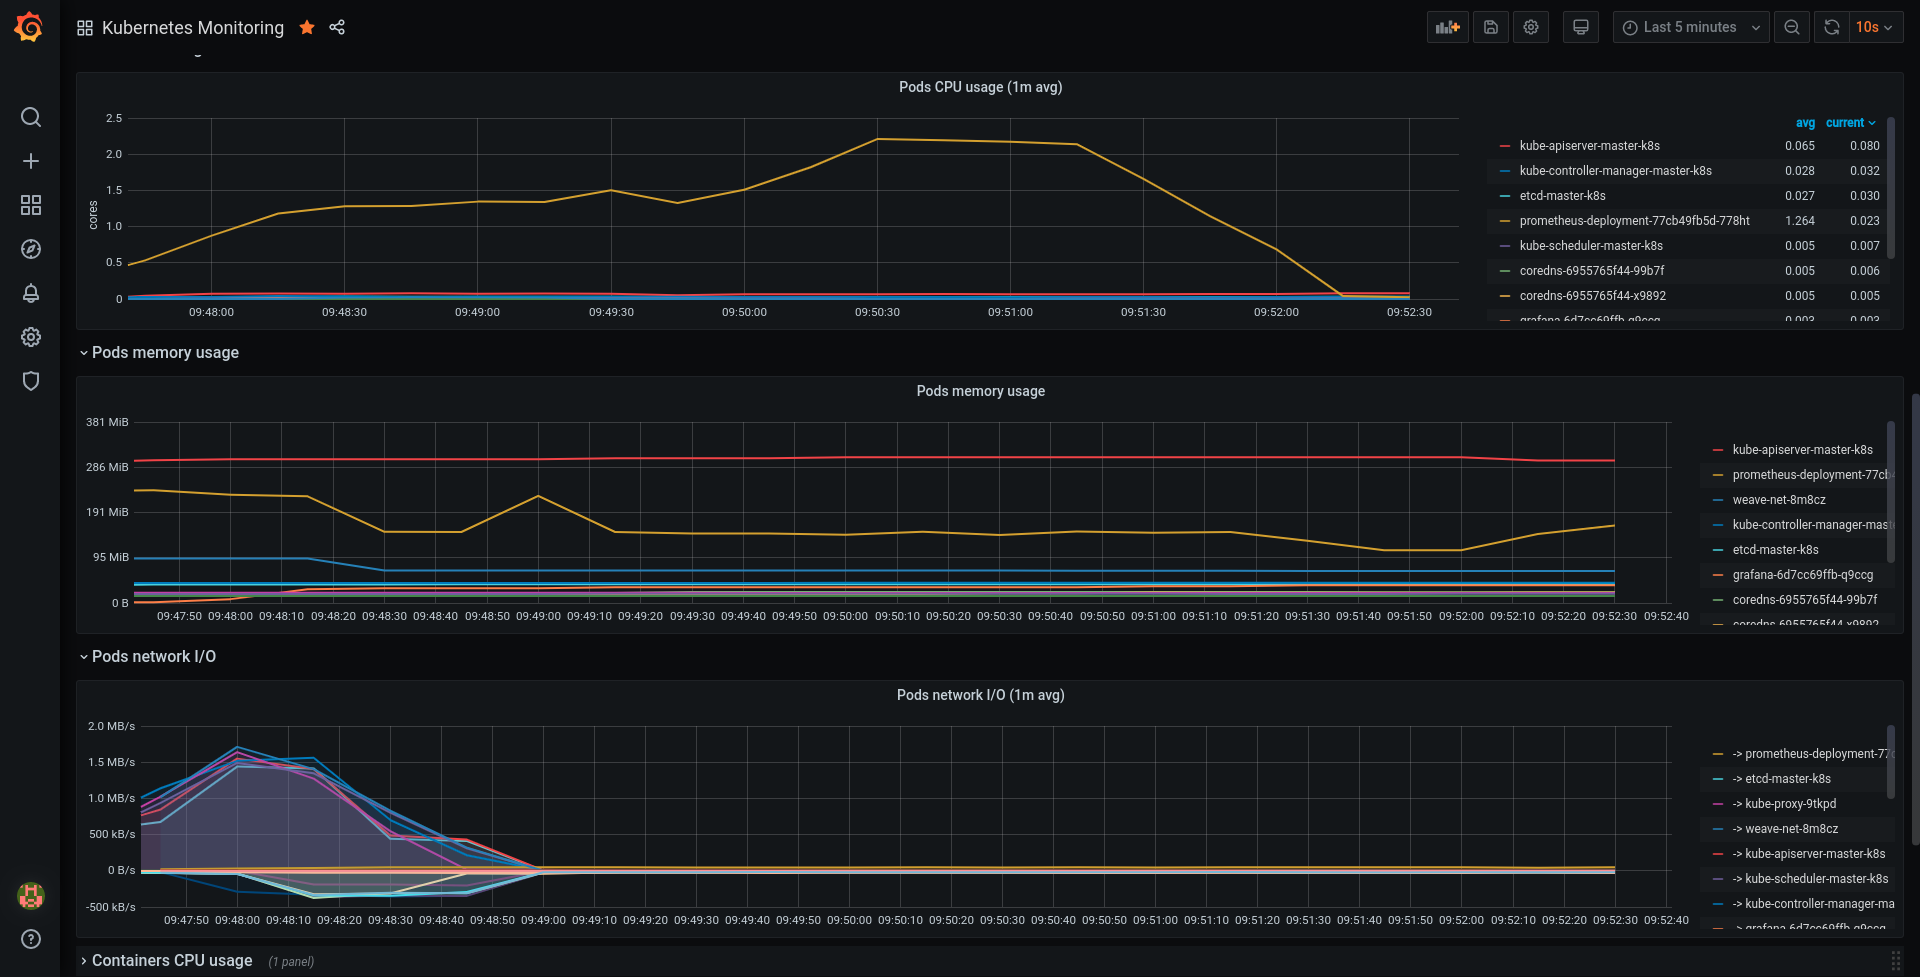Toggle weave-net-8m8cz in memory legend
Viewport: 1920px width, 977px height.
1779,500
